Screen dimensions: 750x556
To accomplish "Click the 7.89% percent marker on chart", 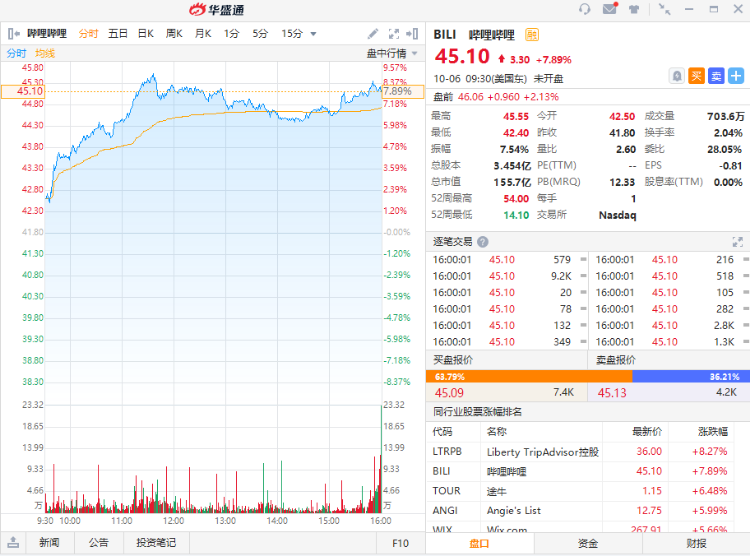I will tap(402, 91).
